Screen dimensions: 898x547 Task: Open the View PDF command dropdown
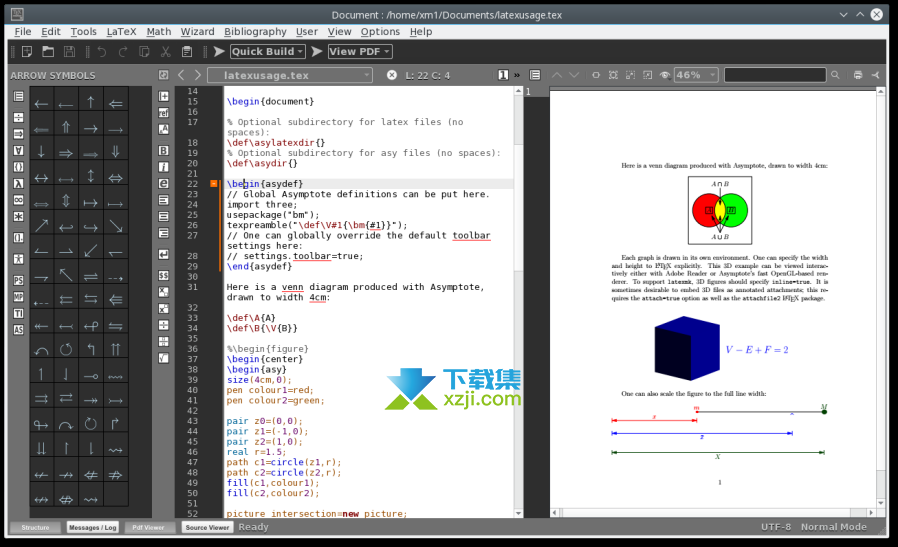click(x=360, y=52)
